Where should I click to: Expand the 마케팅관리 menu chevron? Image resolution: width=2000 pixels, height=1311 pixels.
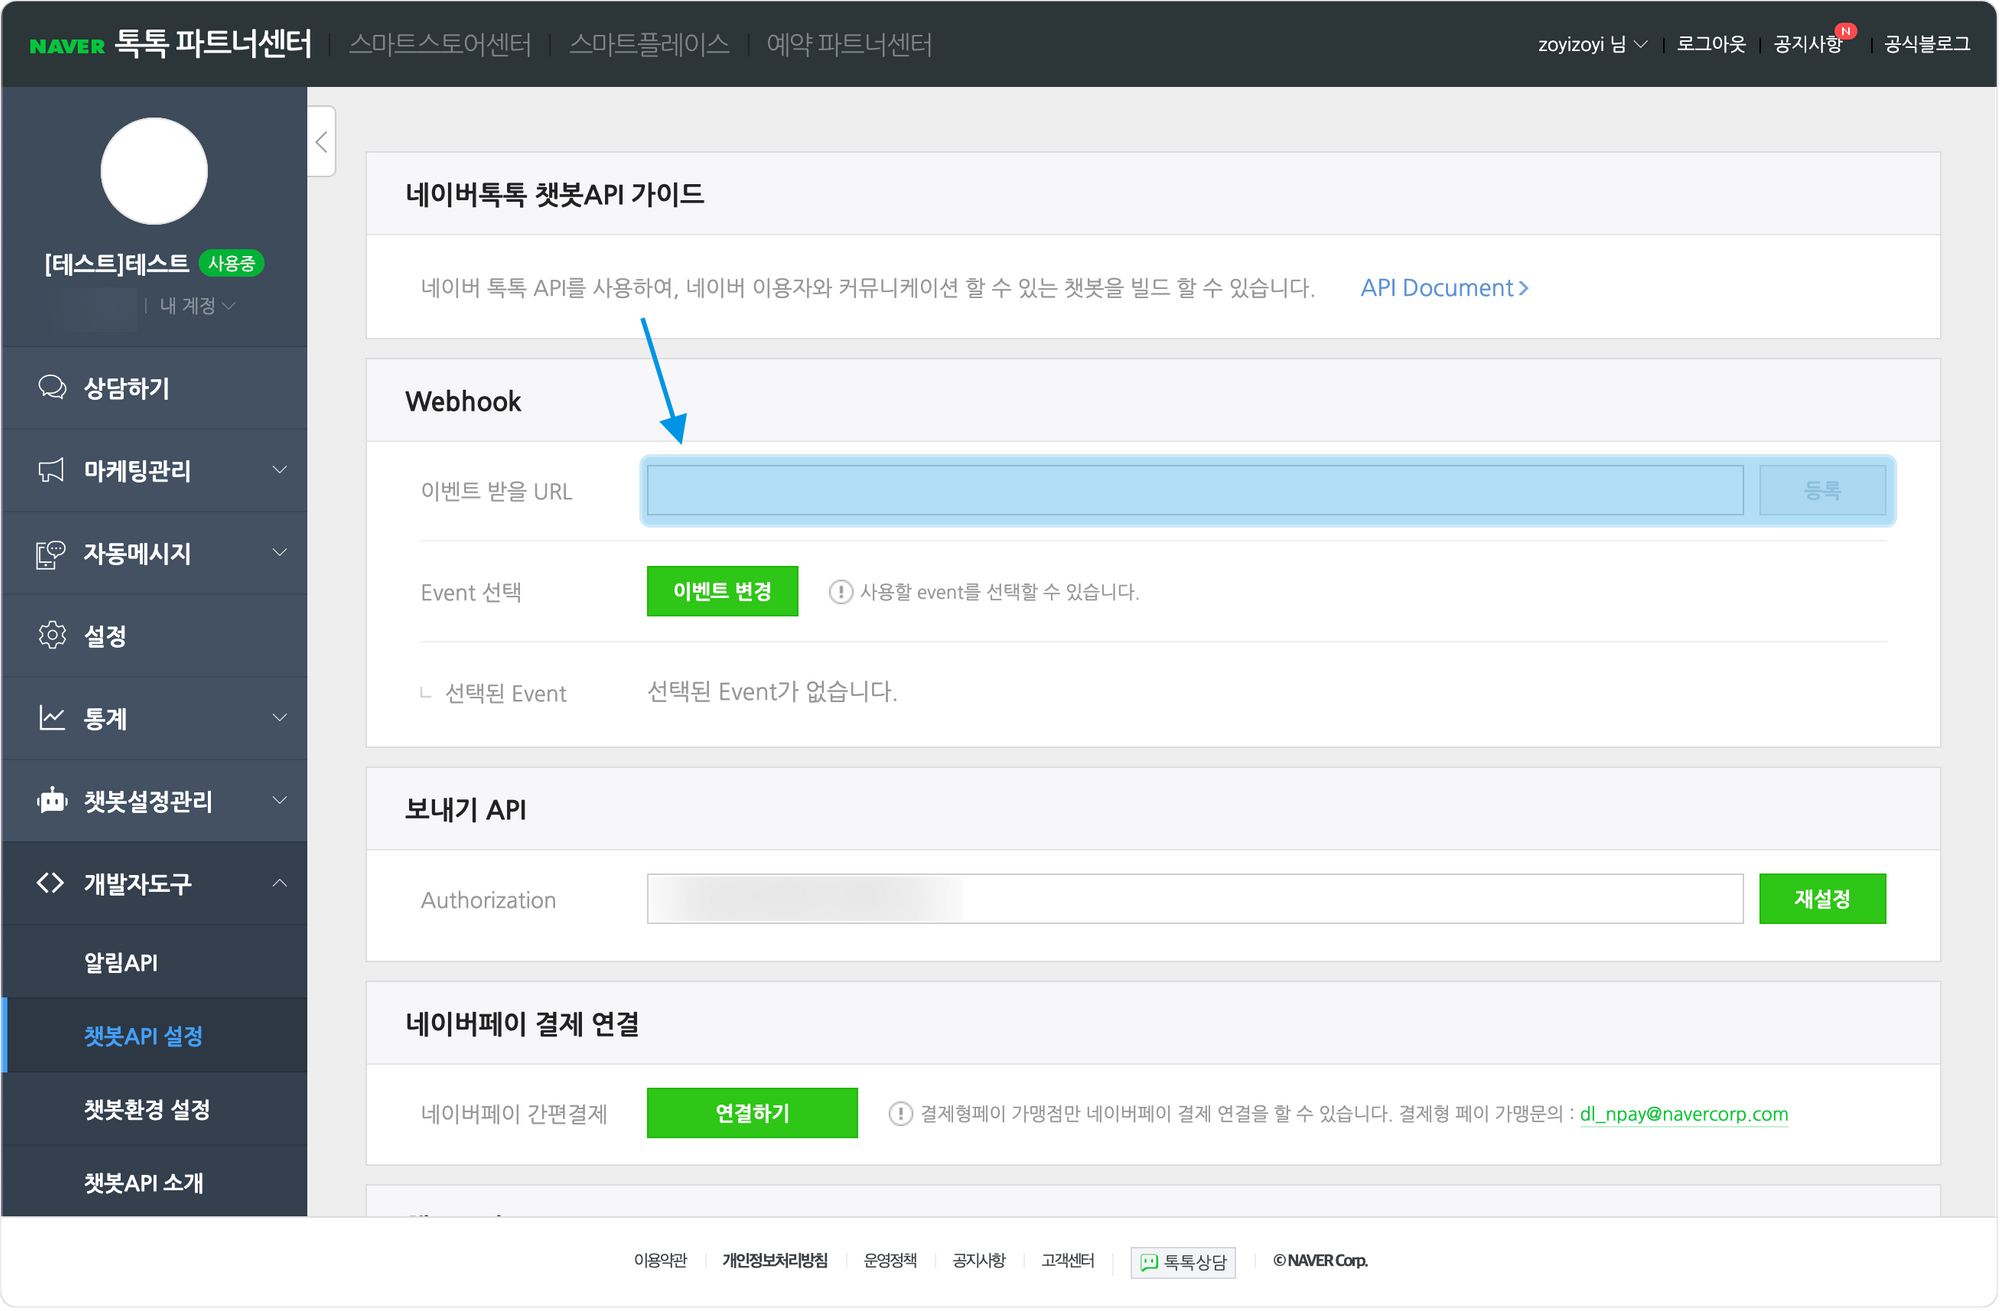click(280, 470)
